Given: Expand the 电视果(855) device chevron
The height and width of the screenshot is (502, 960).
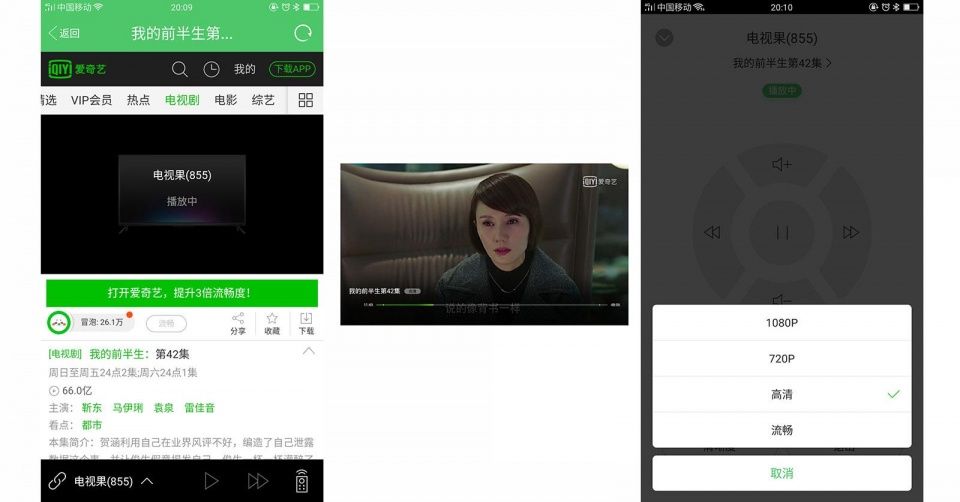Looking at the screenshot, I should pos(148,481).
